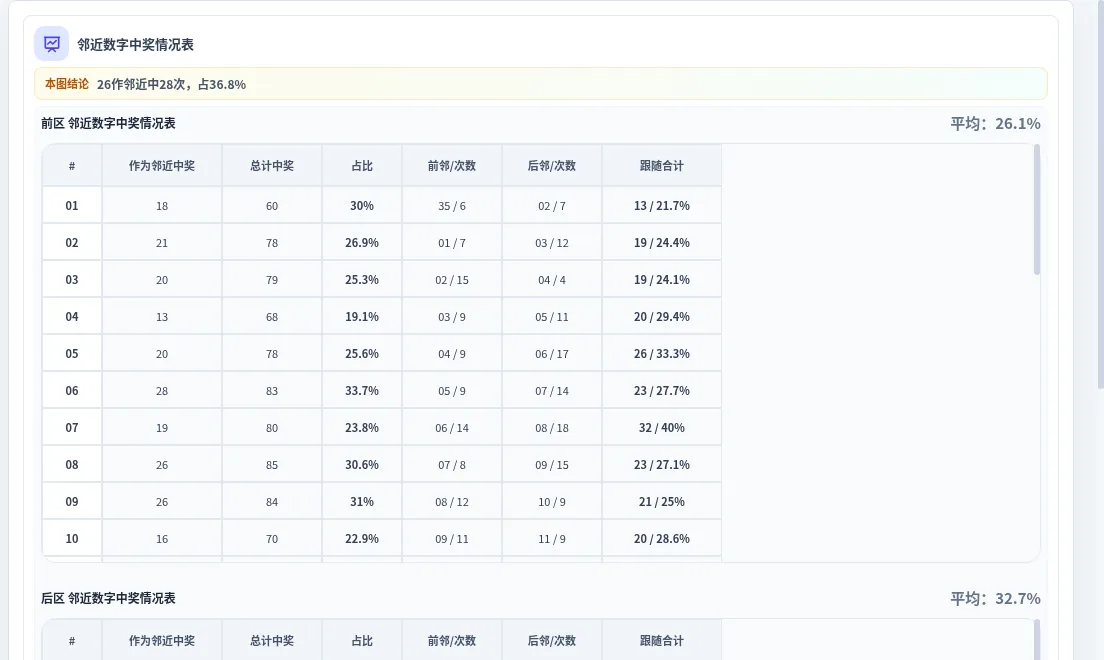This screenshot has width=1104, height=660.
Task: Click the 后区 table's 跟随合计 column header
Action: pyautogui.click(x=662, y=640)
